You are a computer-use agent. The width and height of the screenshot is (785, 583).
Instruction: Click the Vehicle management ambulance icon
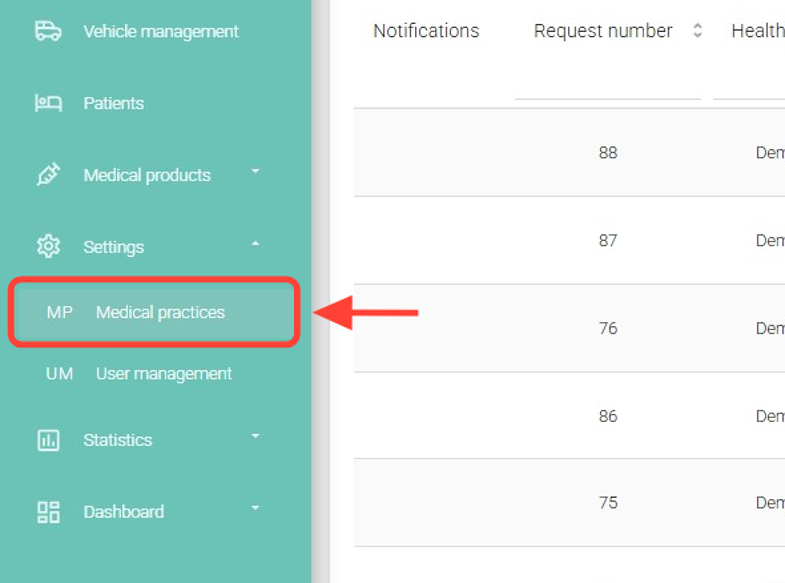pyautogui.click(x=48, y=31)
